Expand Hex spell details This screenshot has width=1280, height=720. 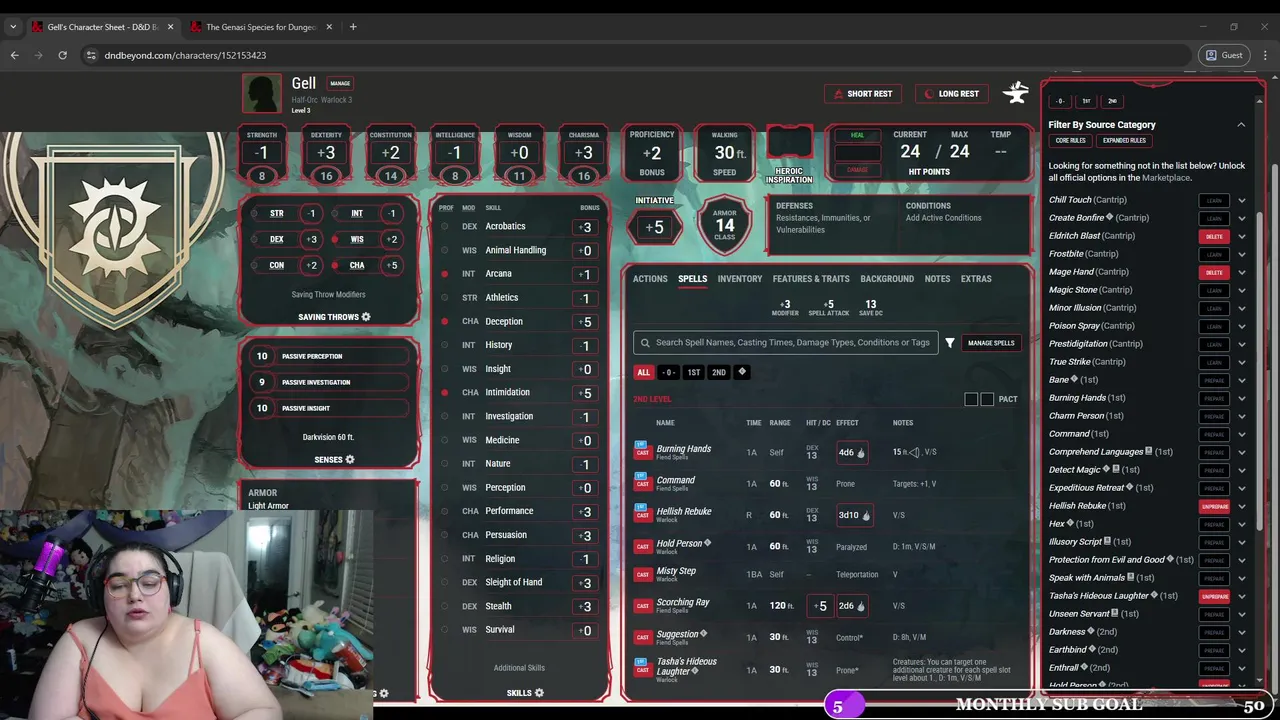tap(1241, 524)
